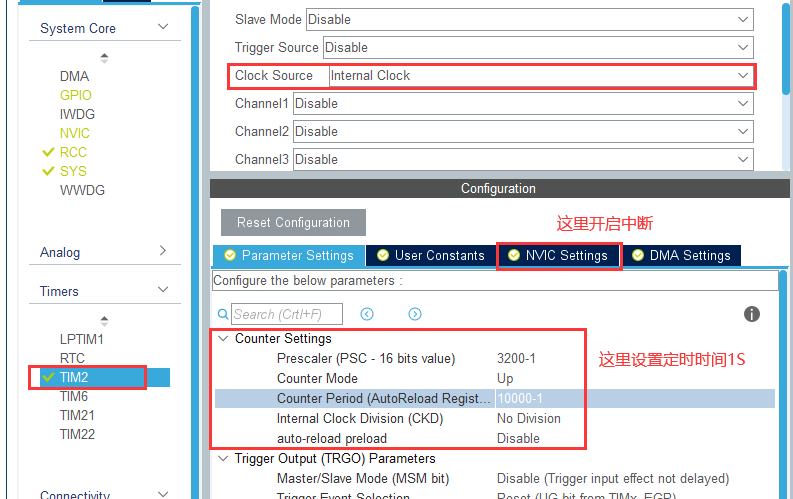The width and height of the screenshot is (793, 499).
Task: Switch to User Constants tab
Action: coord(430,255)
